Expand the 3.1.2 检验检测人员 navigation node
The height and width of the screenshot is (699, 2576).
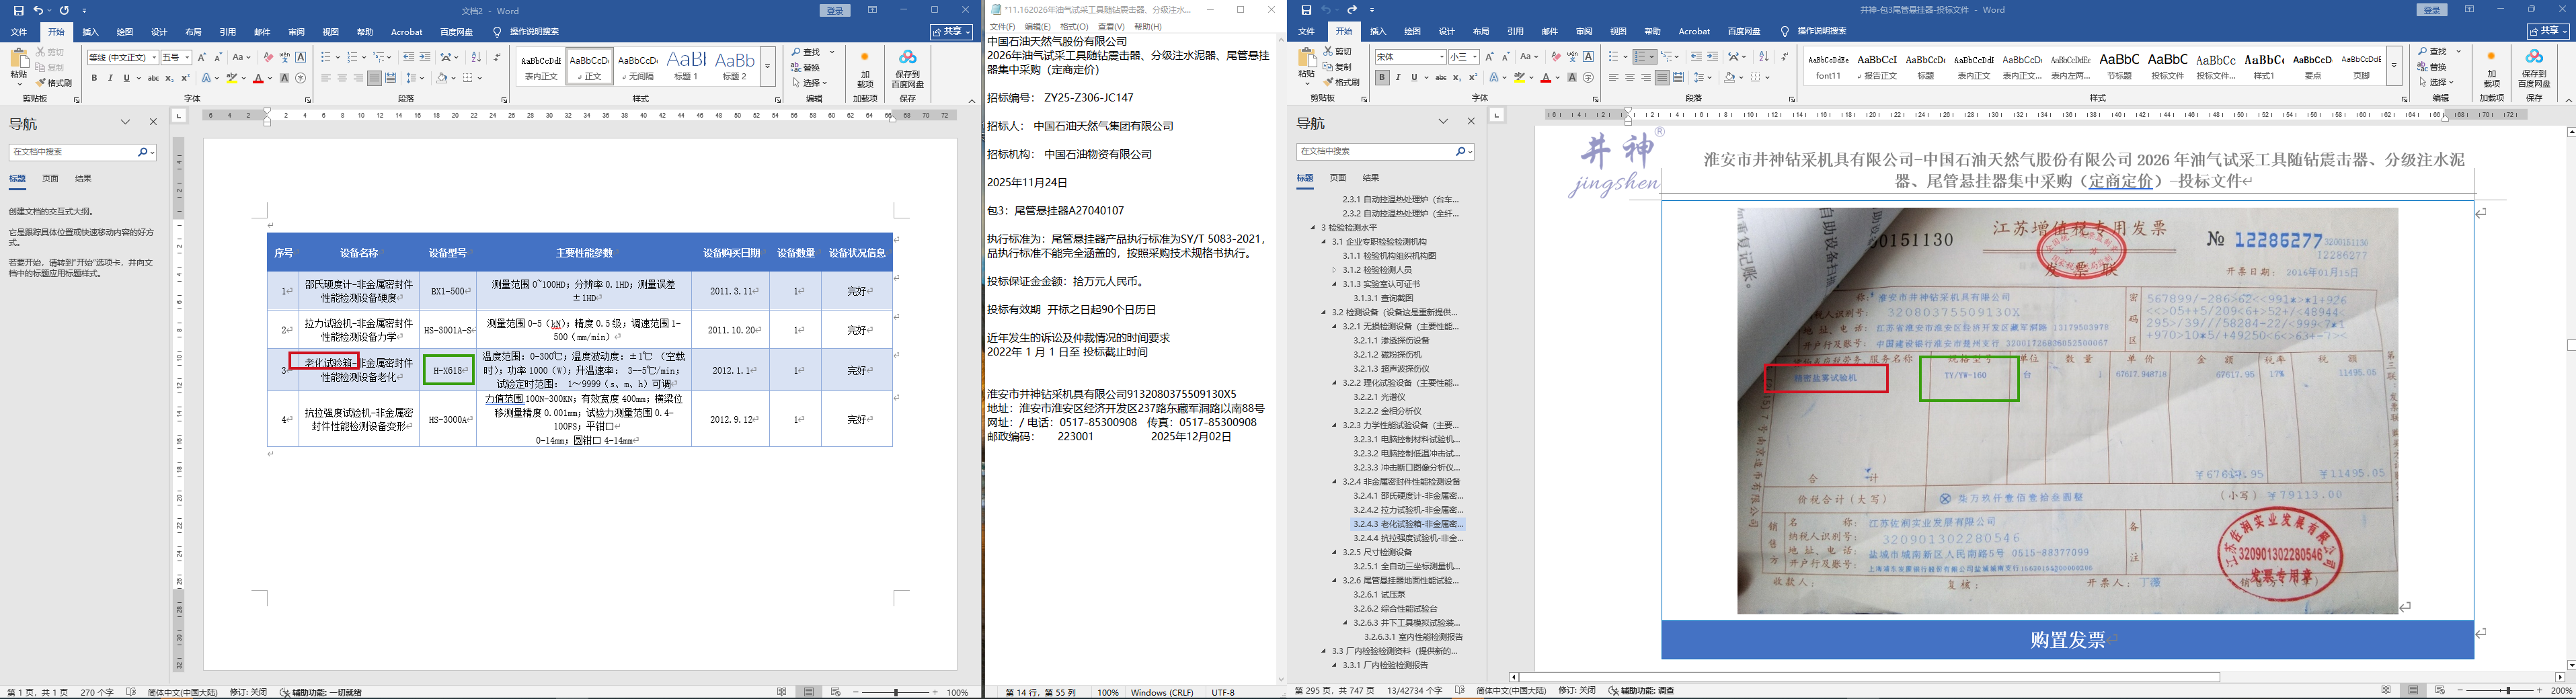coord(1334,270)
